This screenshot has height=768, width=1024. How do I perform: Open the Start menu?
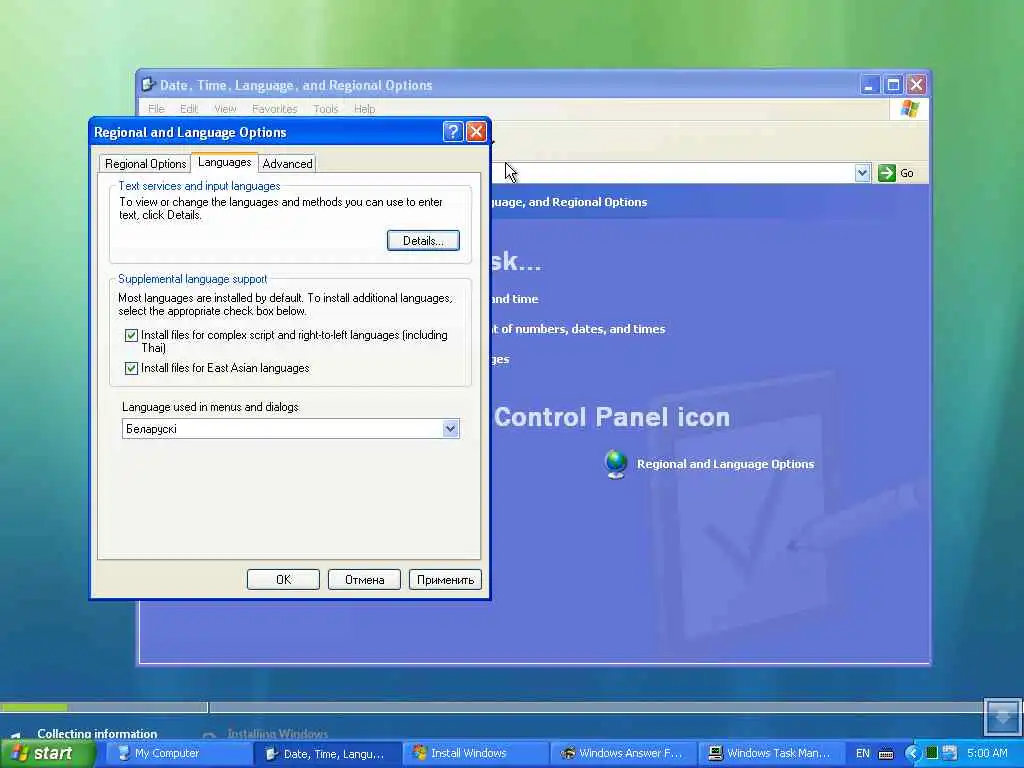click(48, 753)
